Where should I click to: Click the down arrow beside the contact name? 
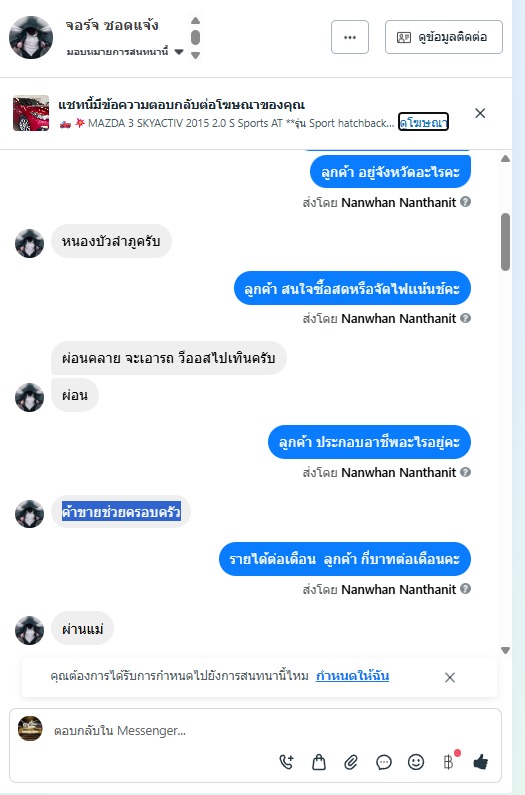(195, 55)
